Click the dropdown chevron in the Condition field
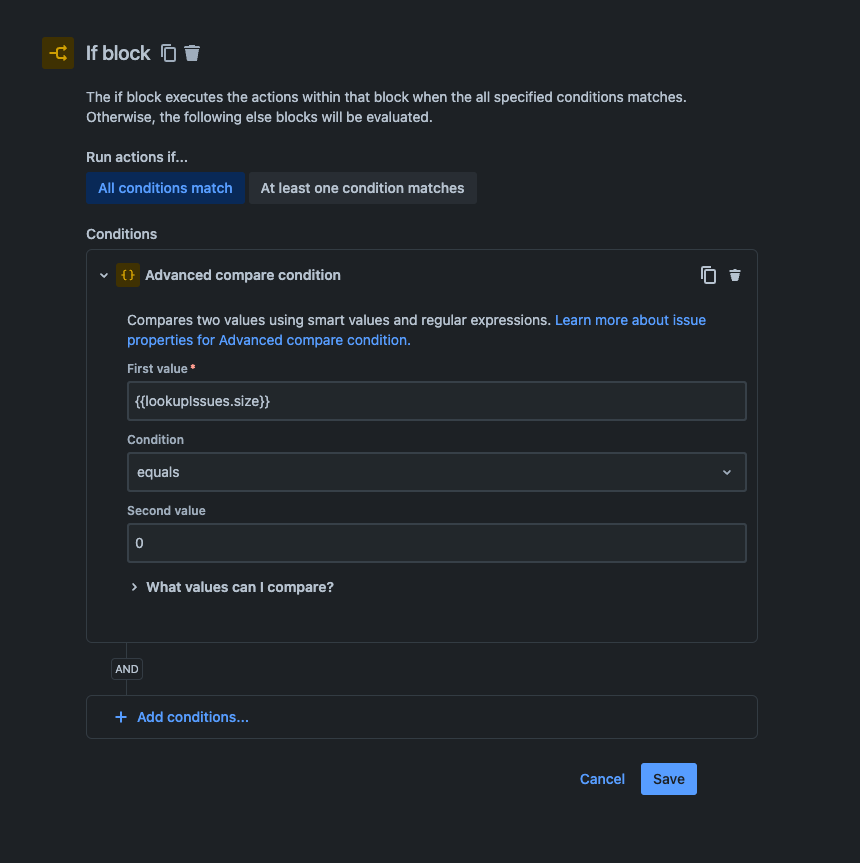Screen dimensions: 860x863 (x=727, y=472)
